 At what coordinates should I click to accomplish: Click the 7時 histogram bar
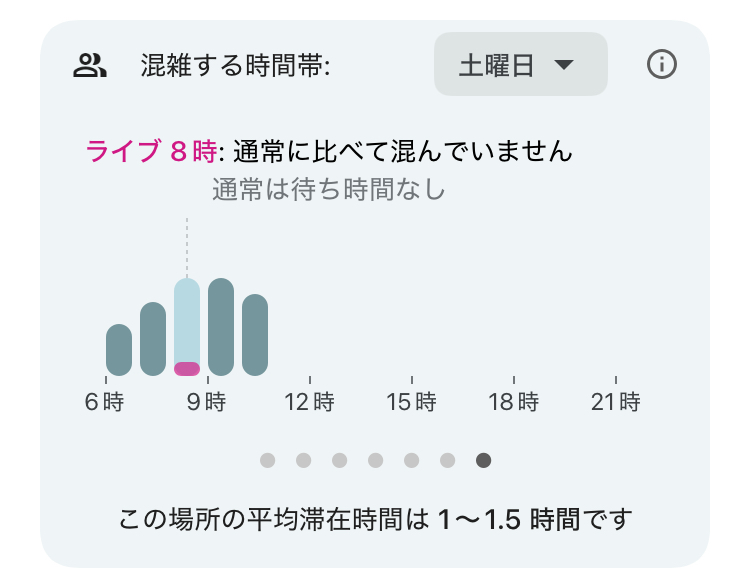pyautogui.click(x=153, y=339)
